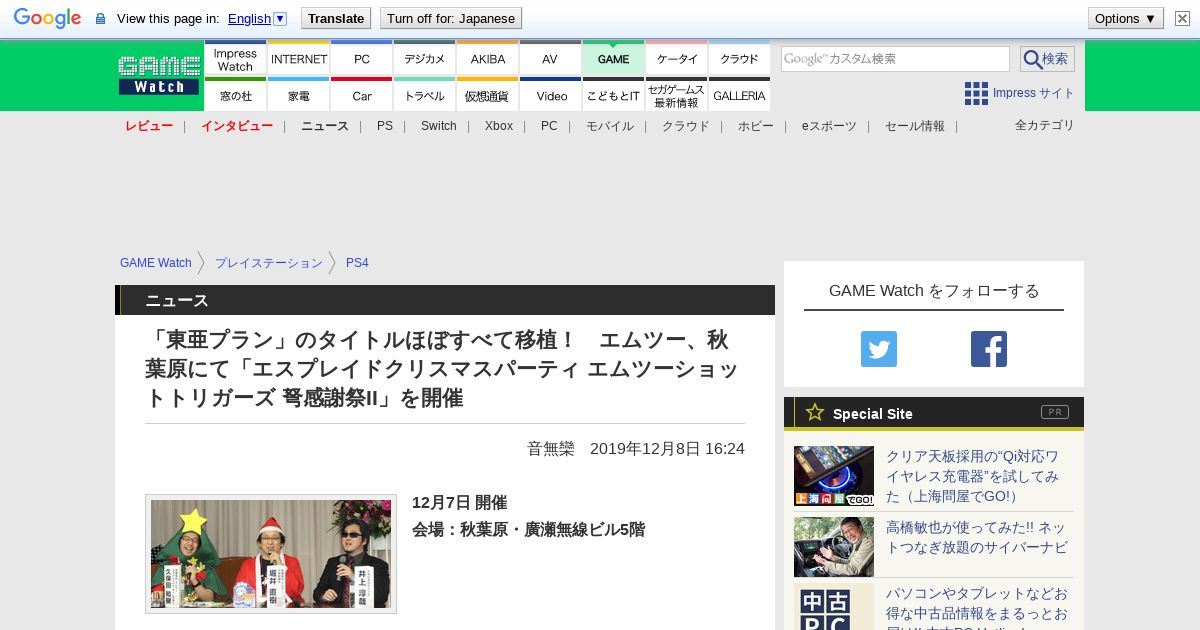1200x630 pixels.
Task: Open the セール情報 category
Action: [915, 126]
